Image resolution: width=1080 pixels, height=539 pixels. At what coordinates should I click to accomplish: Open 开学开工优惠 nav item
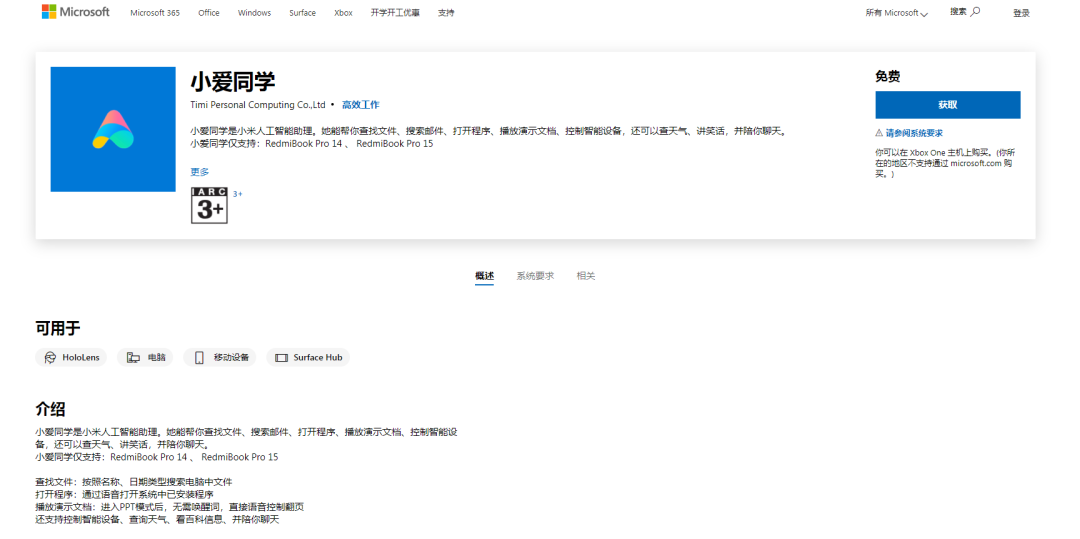coord(395,13)
